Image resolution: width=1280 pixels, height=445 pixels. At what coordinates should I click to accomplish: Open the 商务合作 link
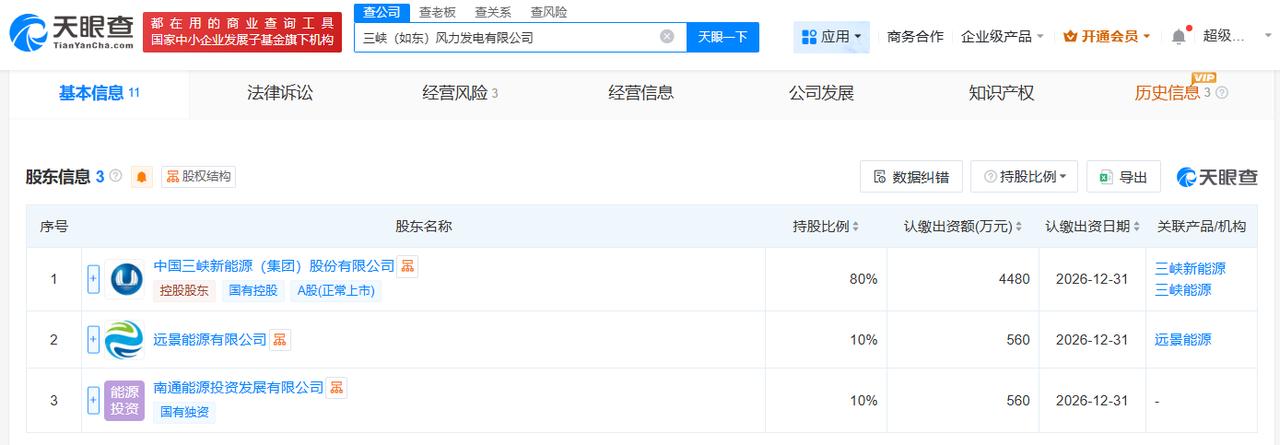click(x=915, y=37)
